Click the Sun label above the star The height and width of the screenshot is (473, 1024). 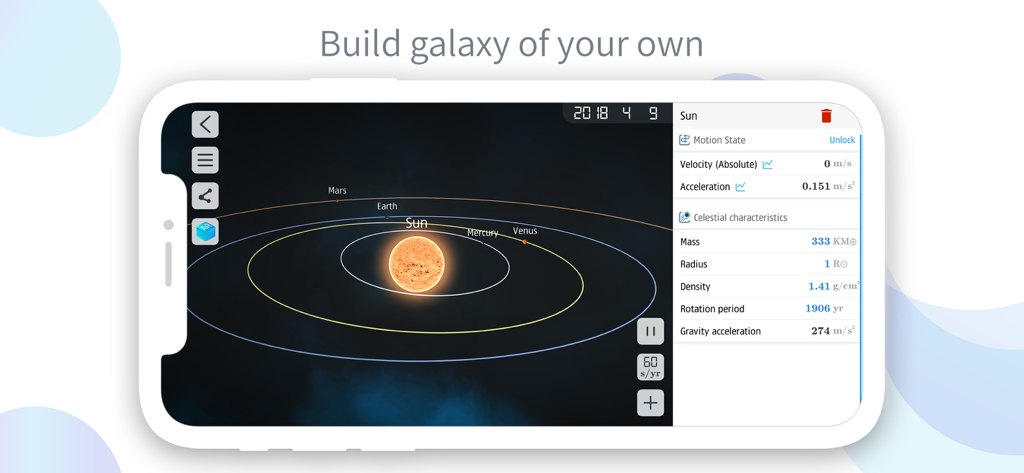coord(417,223)
